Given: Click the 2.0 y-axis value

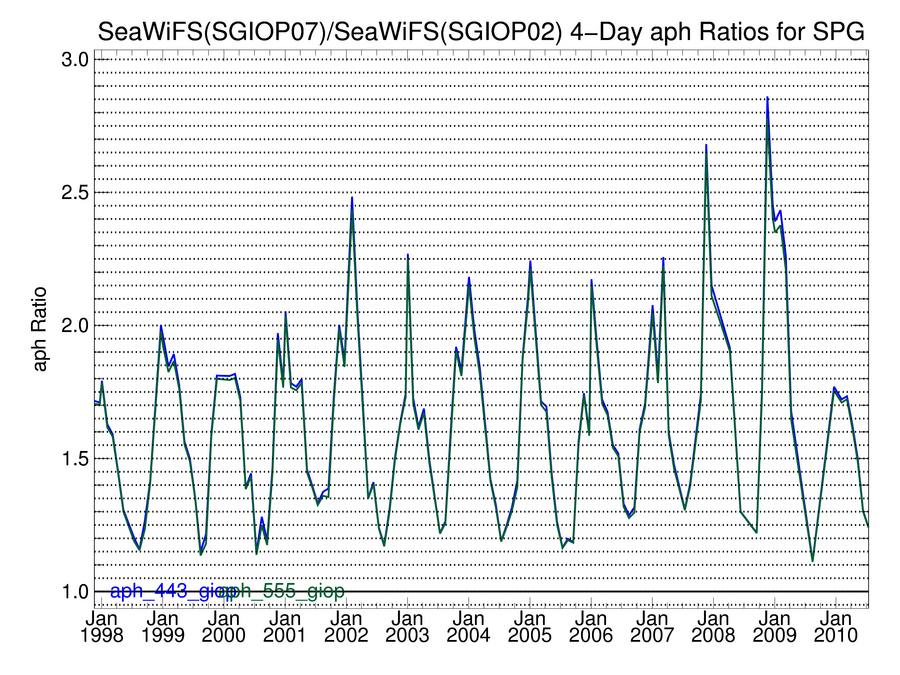Looking at the screenshot, I should (75, 325).
